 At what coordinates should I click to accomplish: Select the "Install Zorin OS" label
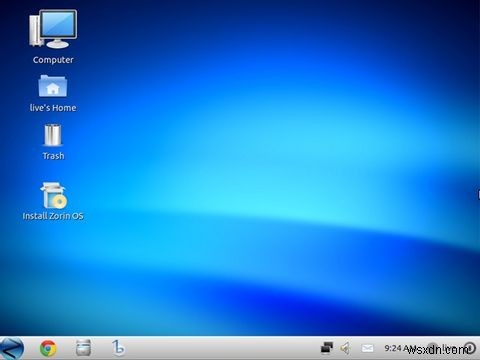click(x=53, y=216)
